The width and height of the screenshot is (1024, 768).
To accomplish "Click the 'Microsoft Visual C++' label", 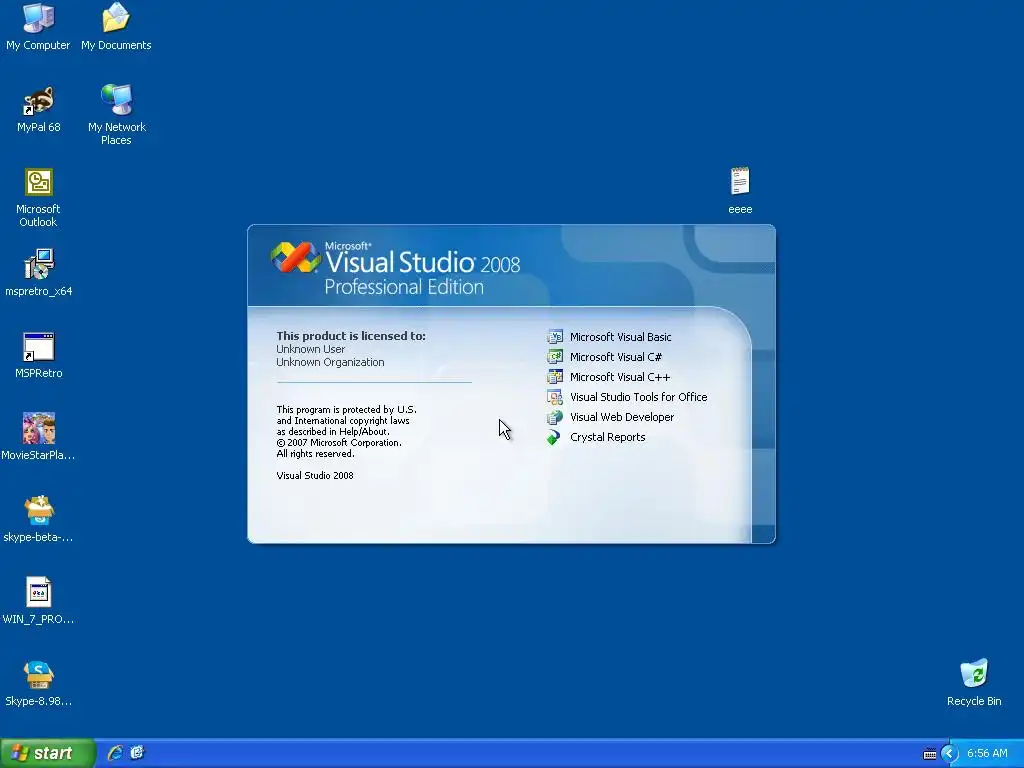I will (620, 377).
